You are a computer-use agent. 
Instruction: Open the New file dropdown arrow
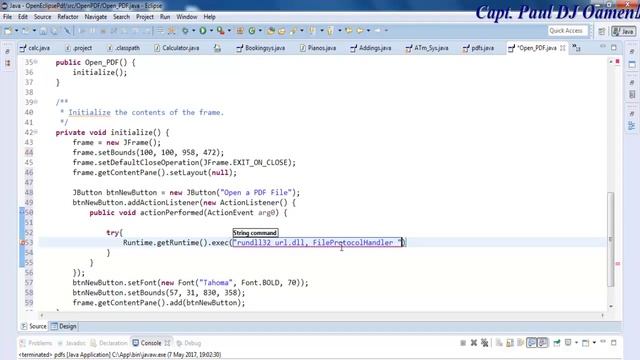pos(16,31)
